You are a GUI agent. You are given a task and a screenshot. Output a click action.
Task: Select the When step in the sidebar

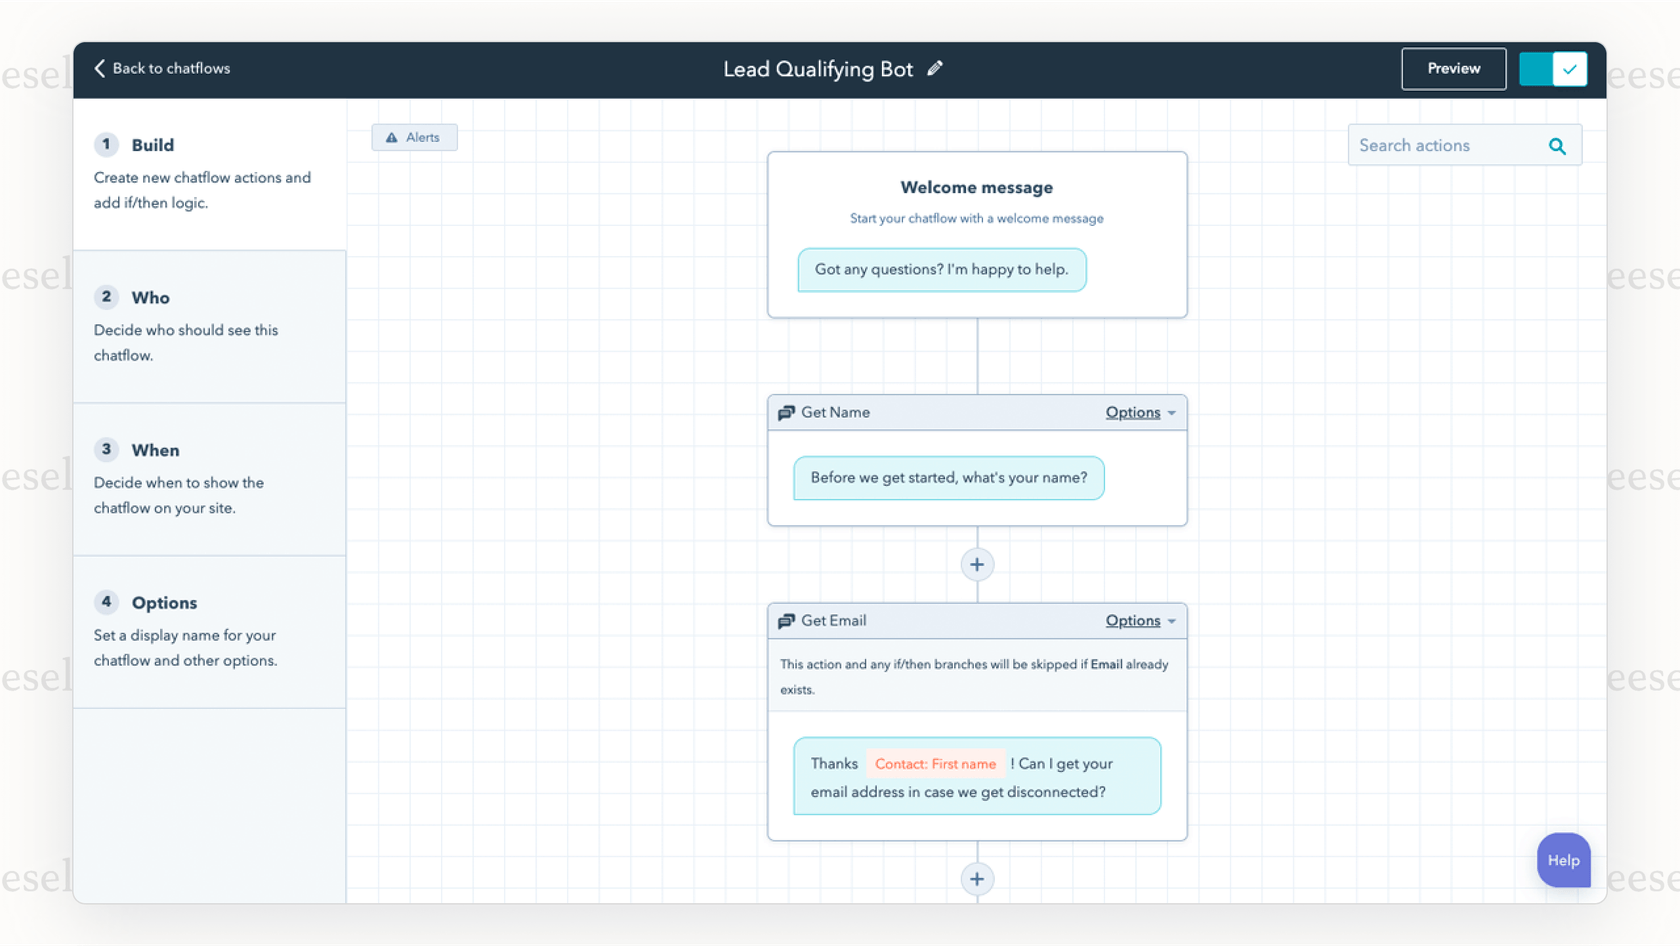pyautogui.click(x=155, y=450)
